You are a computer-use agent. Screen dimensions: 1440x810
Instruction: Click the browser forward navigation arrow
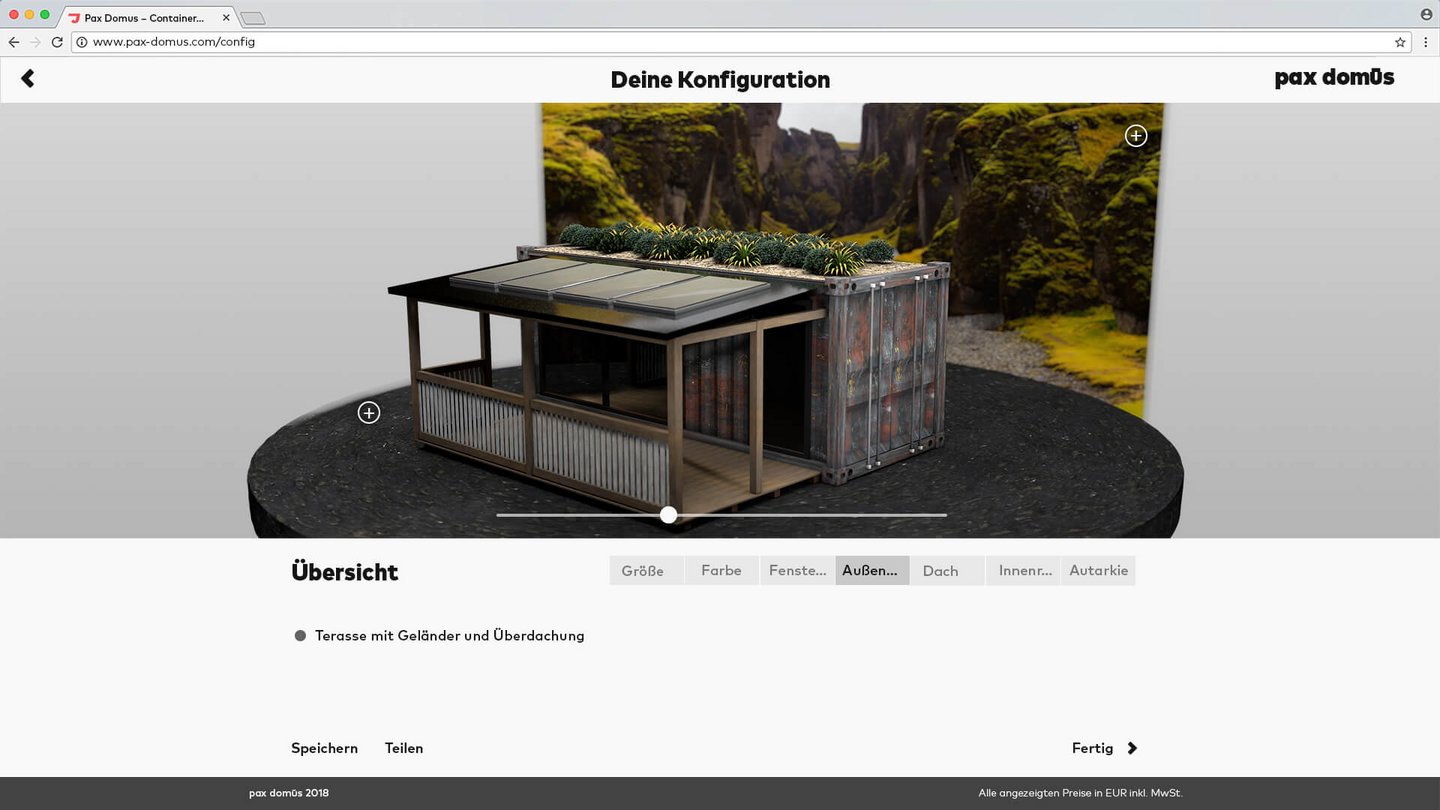pos(36,42)
